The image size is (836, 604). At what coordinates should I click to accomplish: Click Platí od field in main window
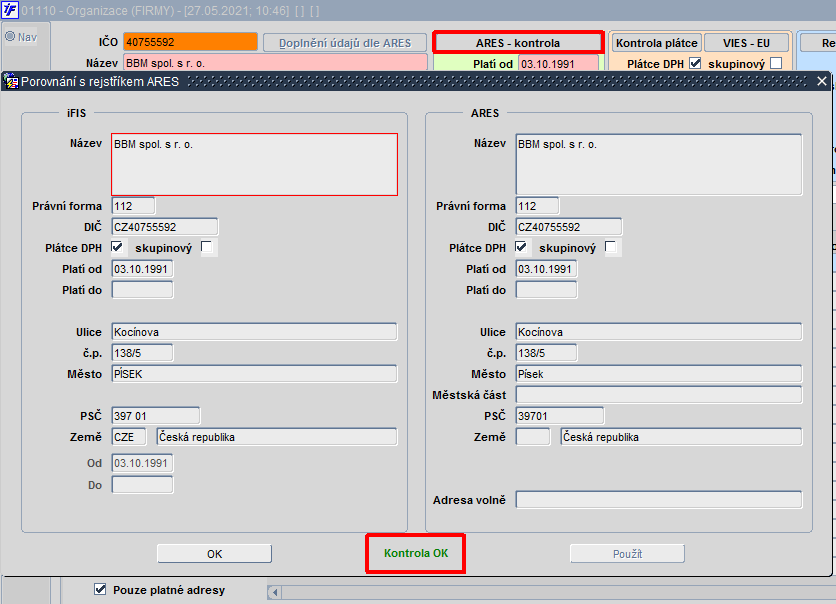click(558, 63)
